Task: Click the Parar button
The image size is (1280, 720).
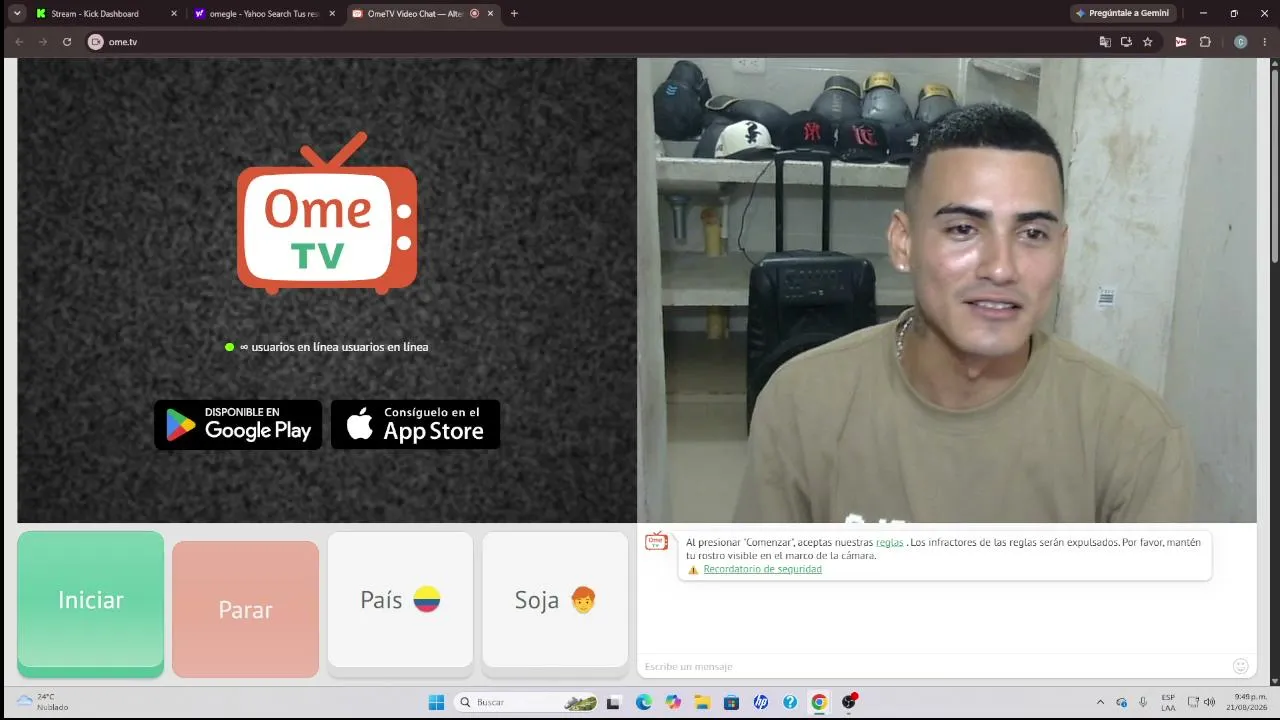Action: tap(245, 609)
